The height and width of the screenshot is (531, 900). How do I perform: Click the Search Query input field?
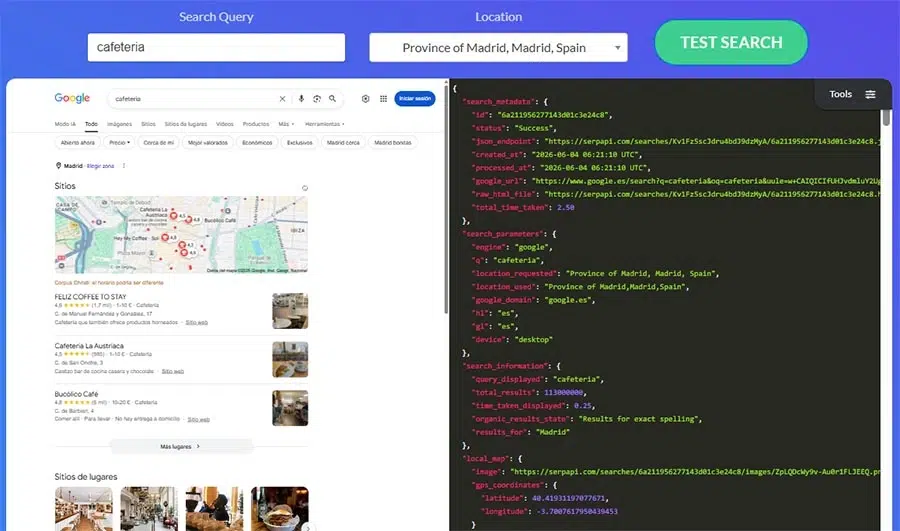(x=216, y=47)
